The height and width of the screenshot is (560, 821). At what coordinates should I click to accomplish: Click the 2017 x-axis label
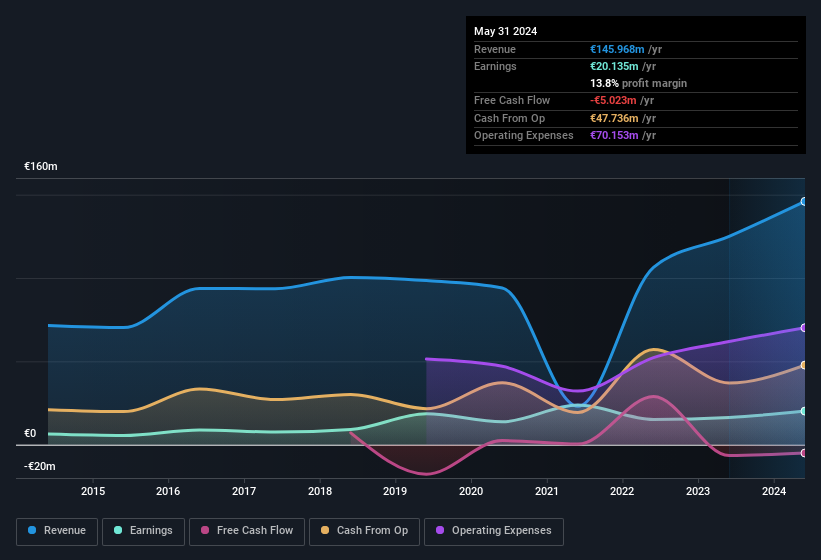coord(244,491)
